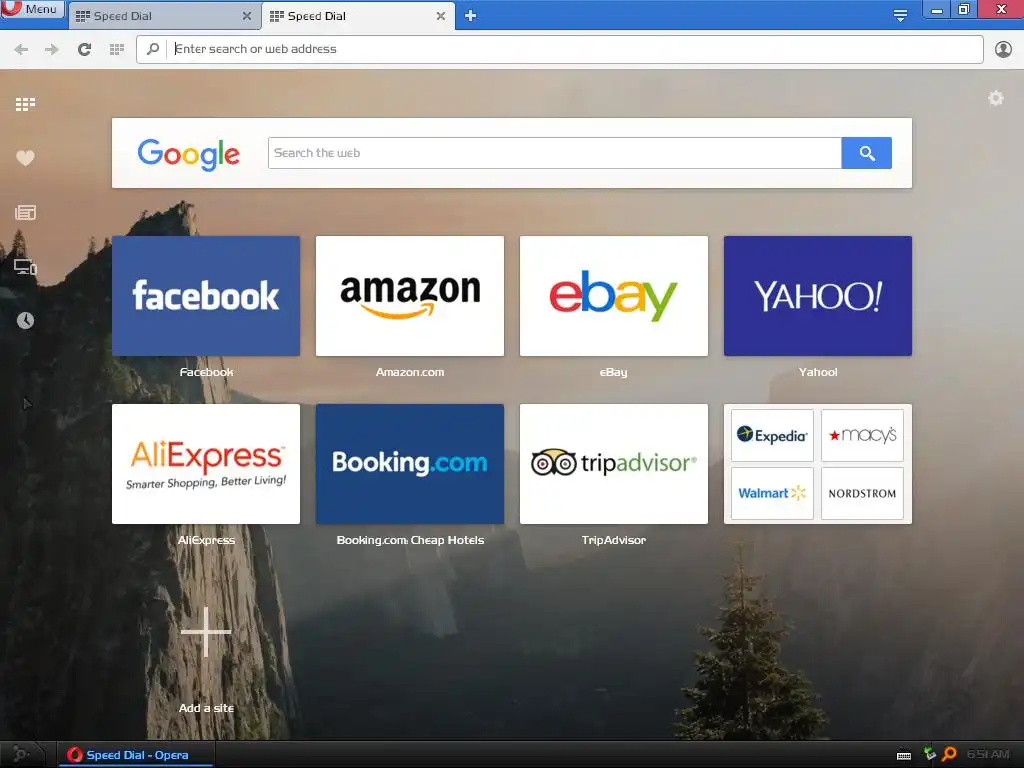Click the Add a site plus tile
The height and width of the screenshot is (768, 1024).
tap(206, 632)
